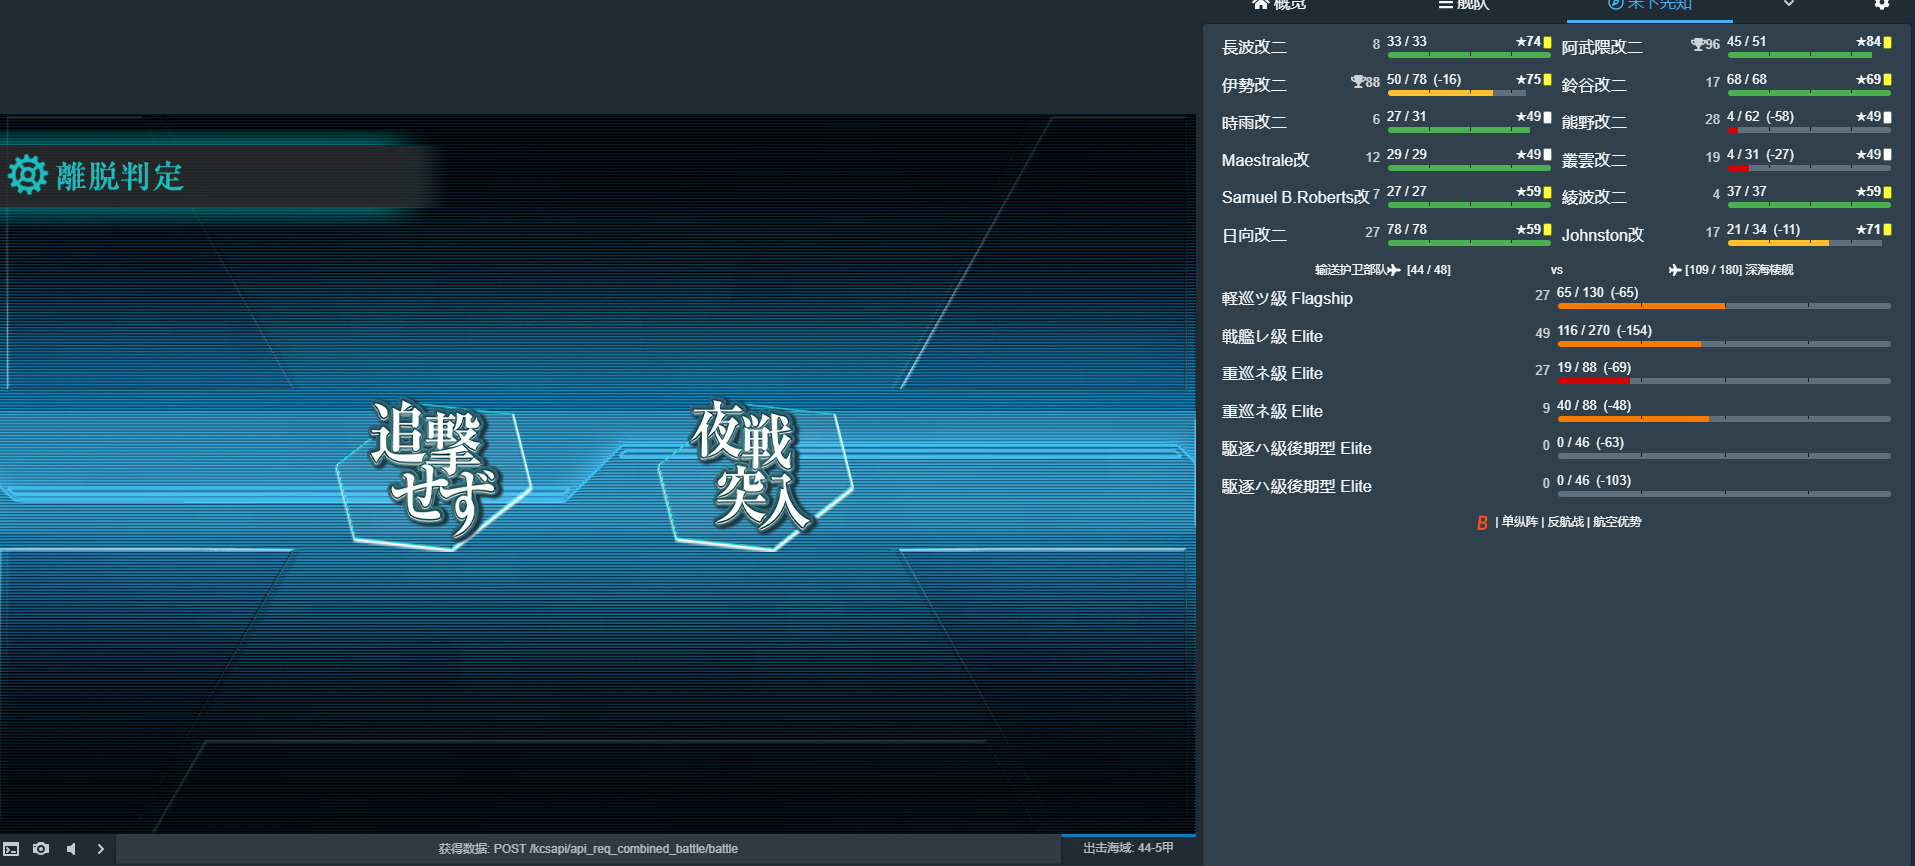Select ship 長波改二 in the fleet list
1915x866 pixels.
pos(1254,48)
